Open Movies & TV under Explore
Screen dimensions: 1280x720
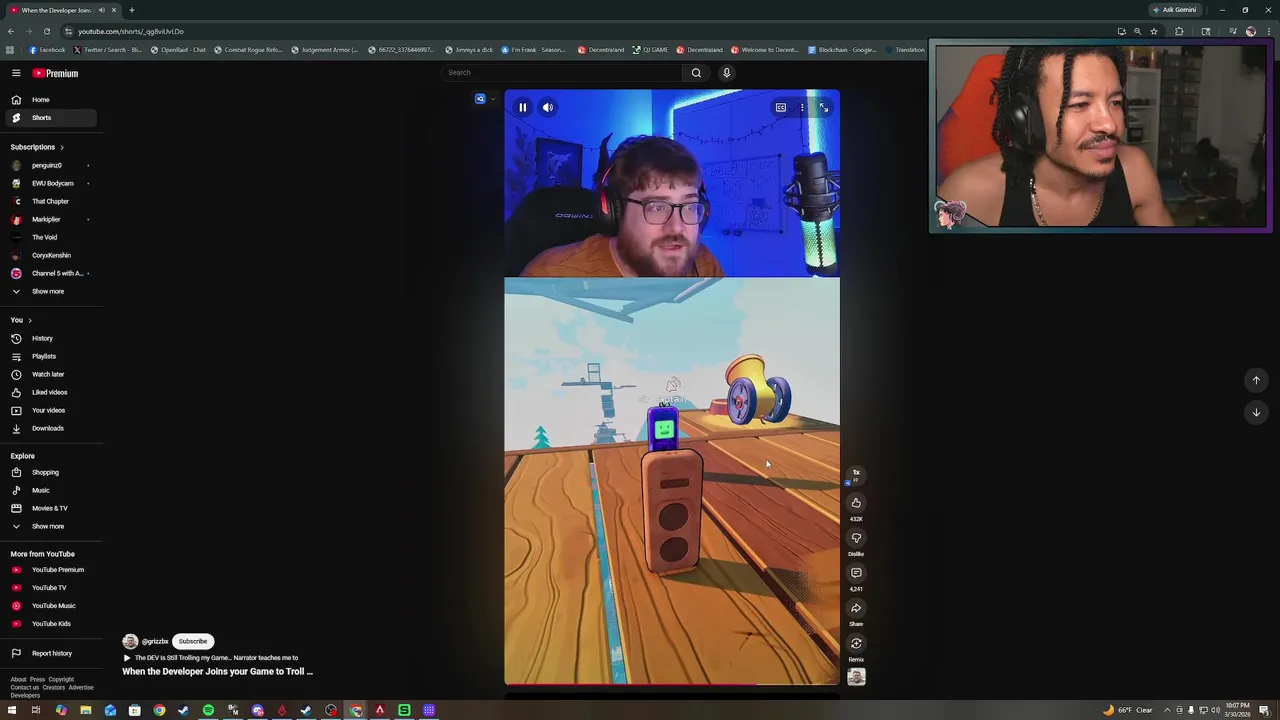49,508
